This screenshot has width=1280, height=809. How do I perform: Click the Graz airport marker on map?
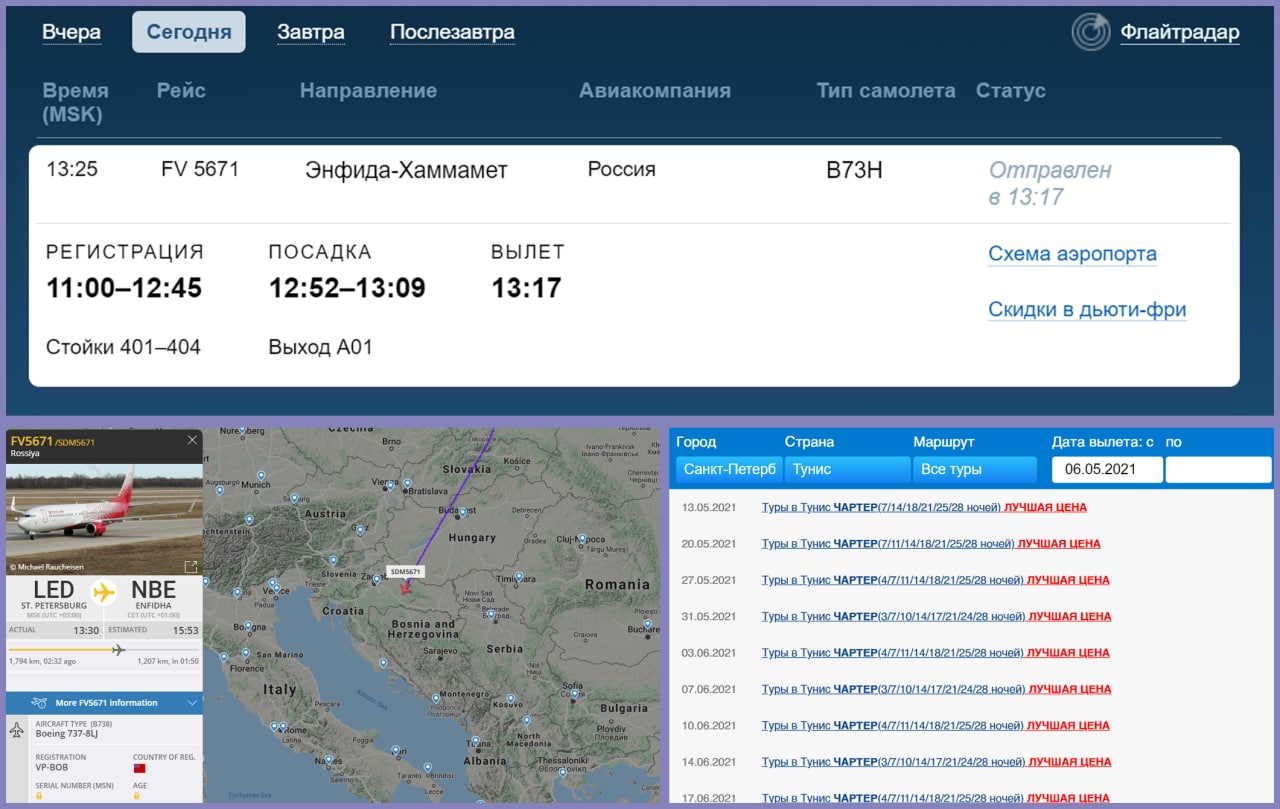coord(360,528)
